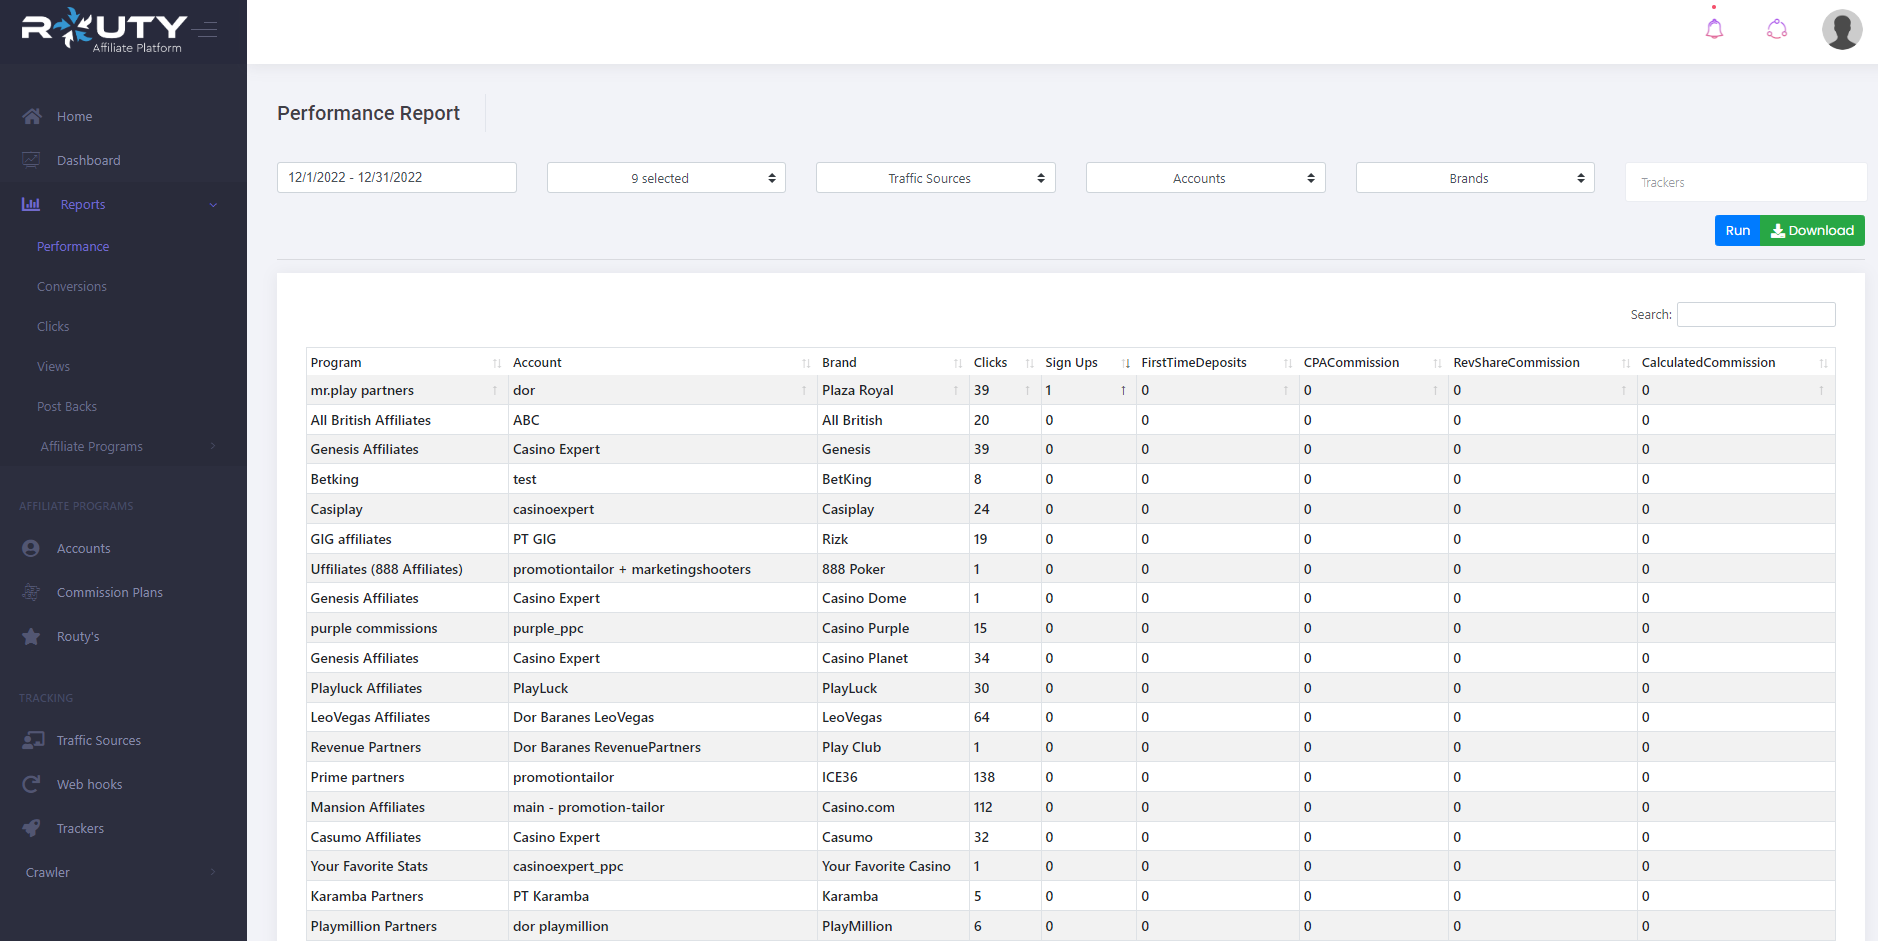Click the Web hooks refresh icon
The width and height of the screenshot is (1878, 941).
32,784
